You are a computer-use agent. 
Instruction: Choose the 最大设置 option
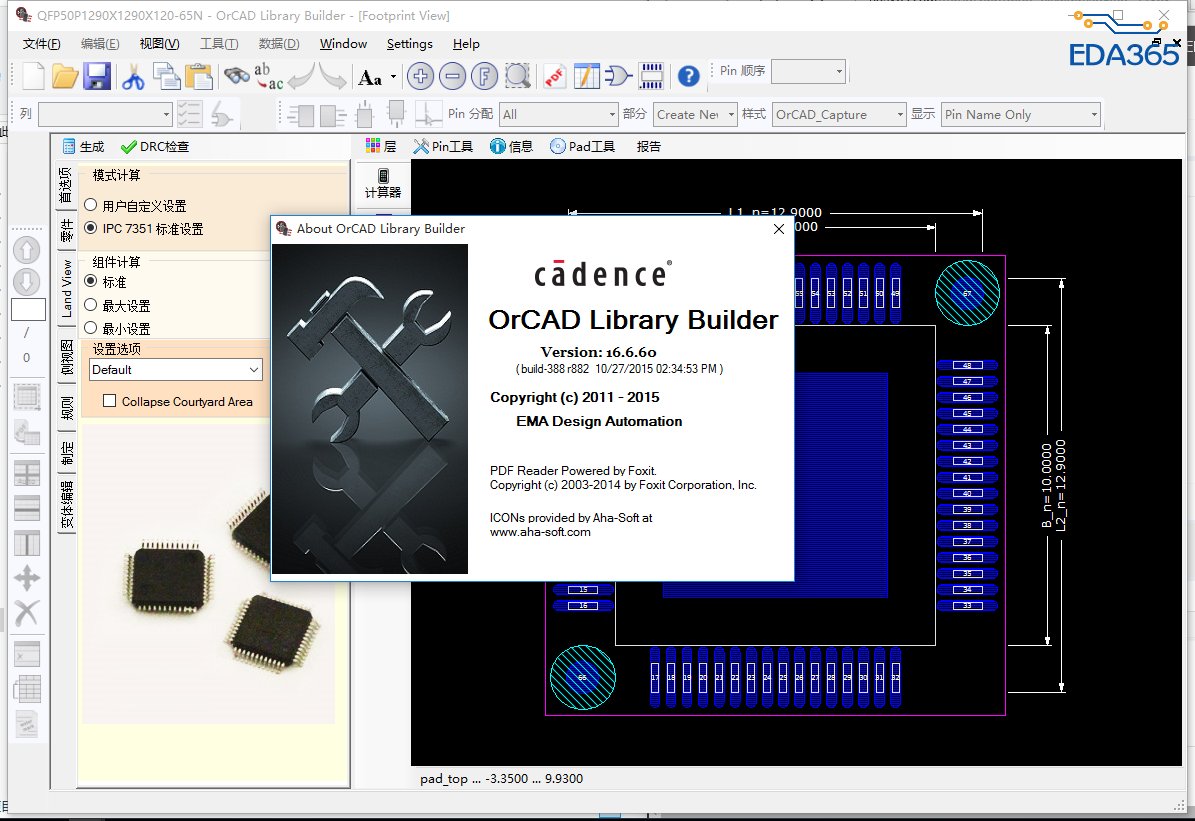tap(91, 305)
